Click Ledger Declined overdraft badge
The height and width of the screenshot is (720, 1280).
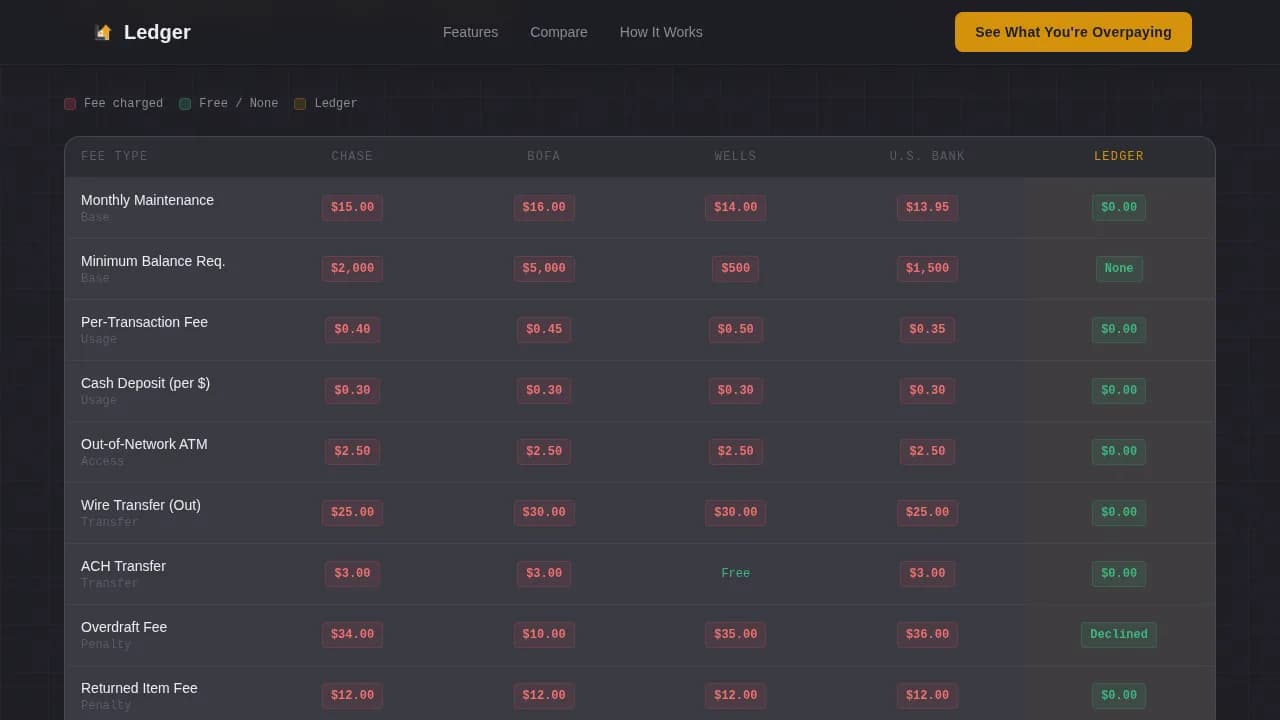[1119, 635]
